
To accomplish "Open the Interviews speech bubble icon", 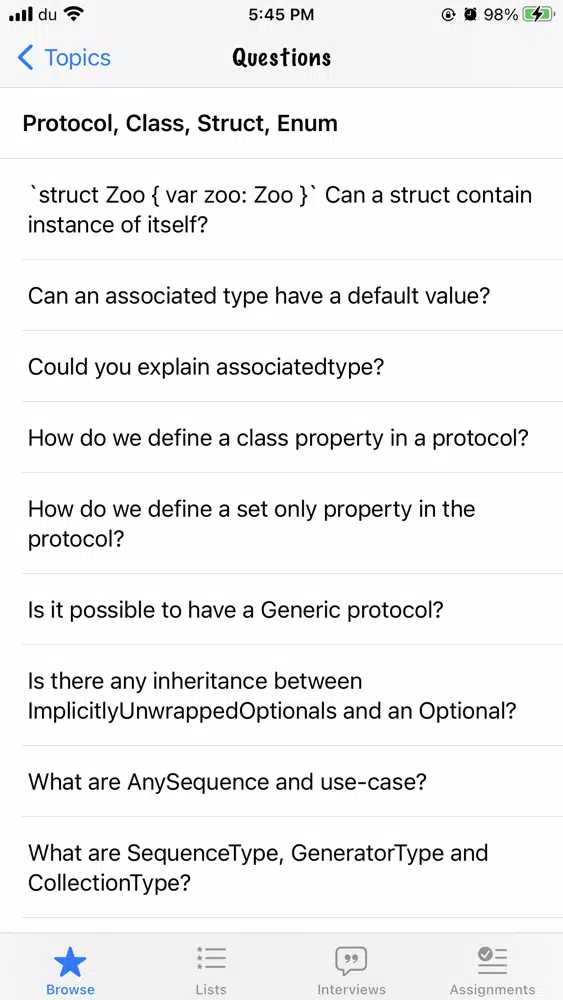I will (x=351, y=960).
